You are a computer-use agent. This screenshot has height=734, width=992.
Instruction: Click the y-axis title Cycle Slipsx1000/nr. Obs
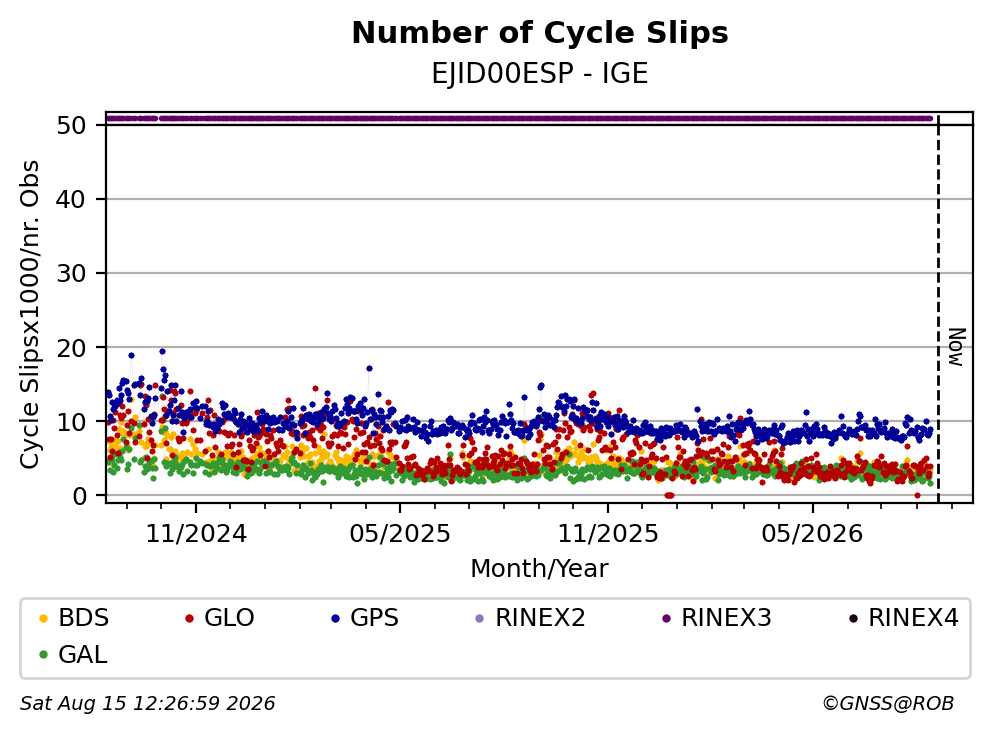(30, 314)
